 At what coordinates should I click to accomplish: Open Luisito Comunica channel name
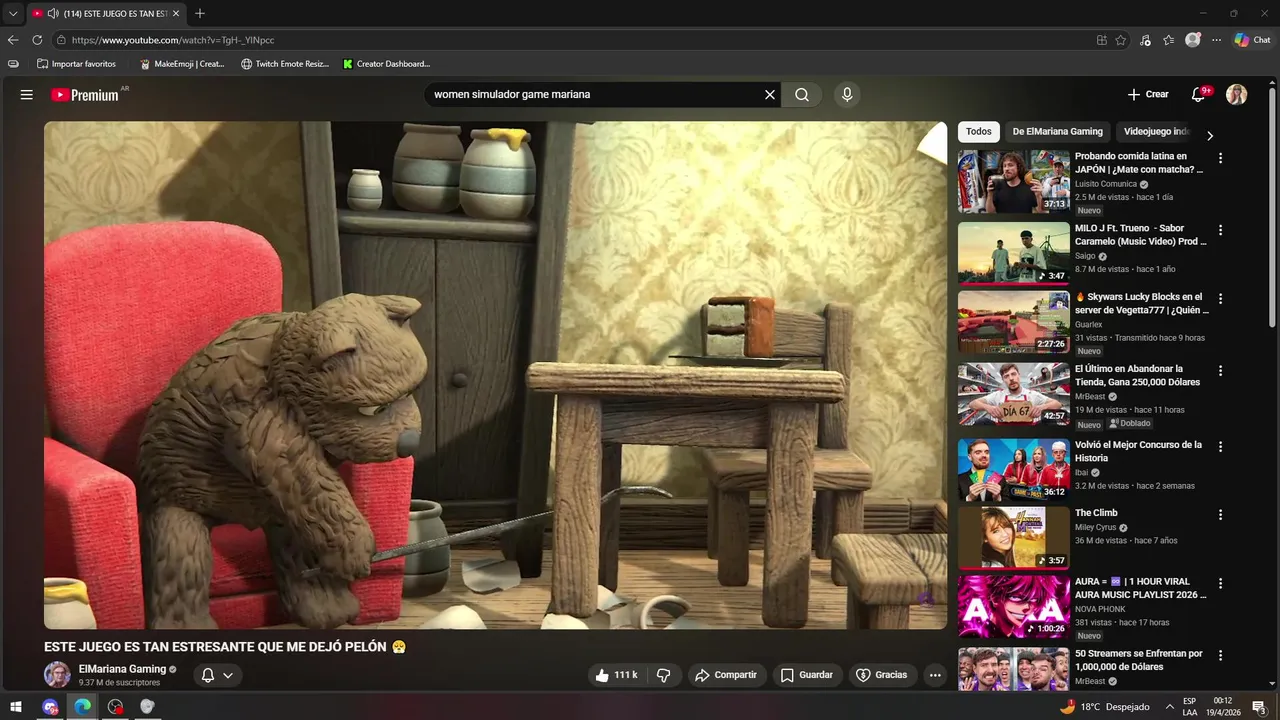(1106, 184)
